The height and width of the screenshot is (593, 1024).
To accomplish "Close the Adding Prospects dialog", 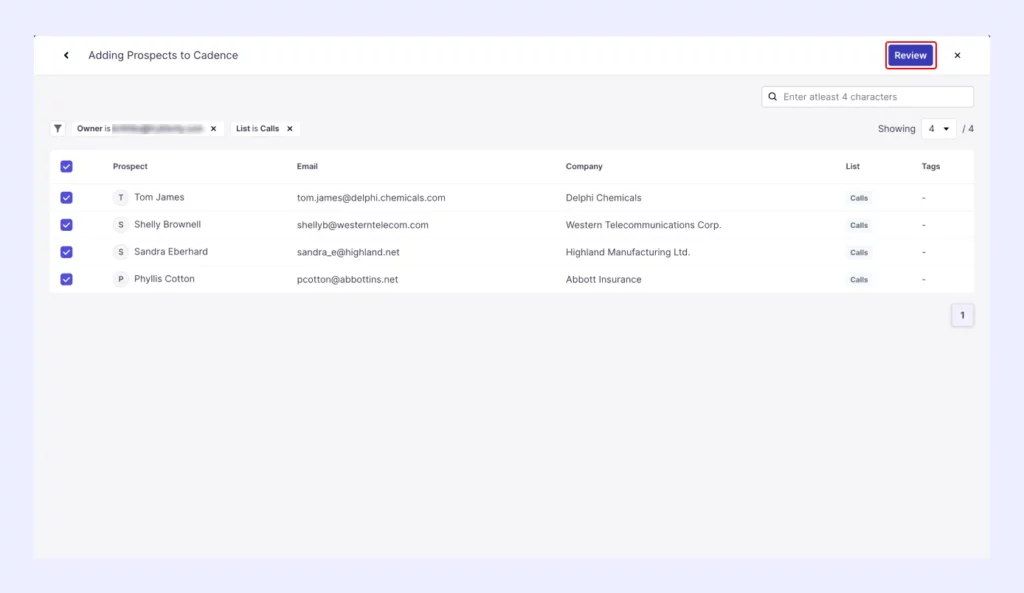I will 957,56.
